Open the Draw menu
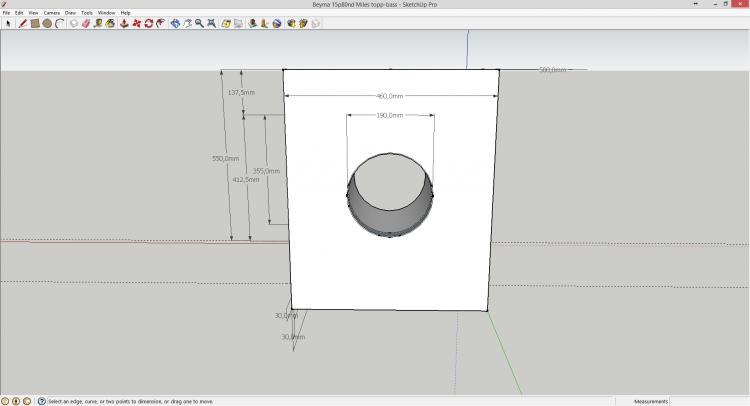This screenshot has height=406, width=750. coord(70,12)
